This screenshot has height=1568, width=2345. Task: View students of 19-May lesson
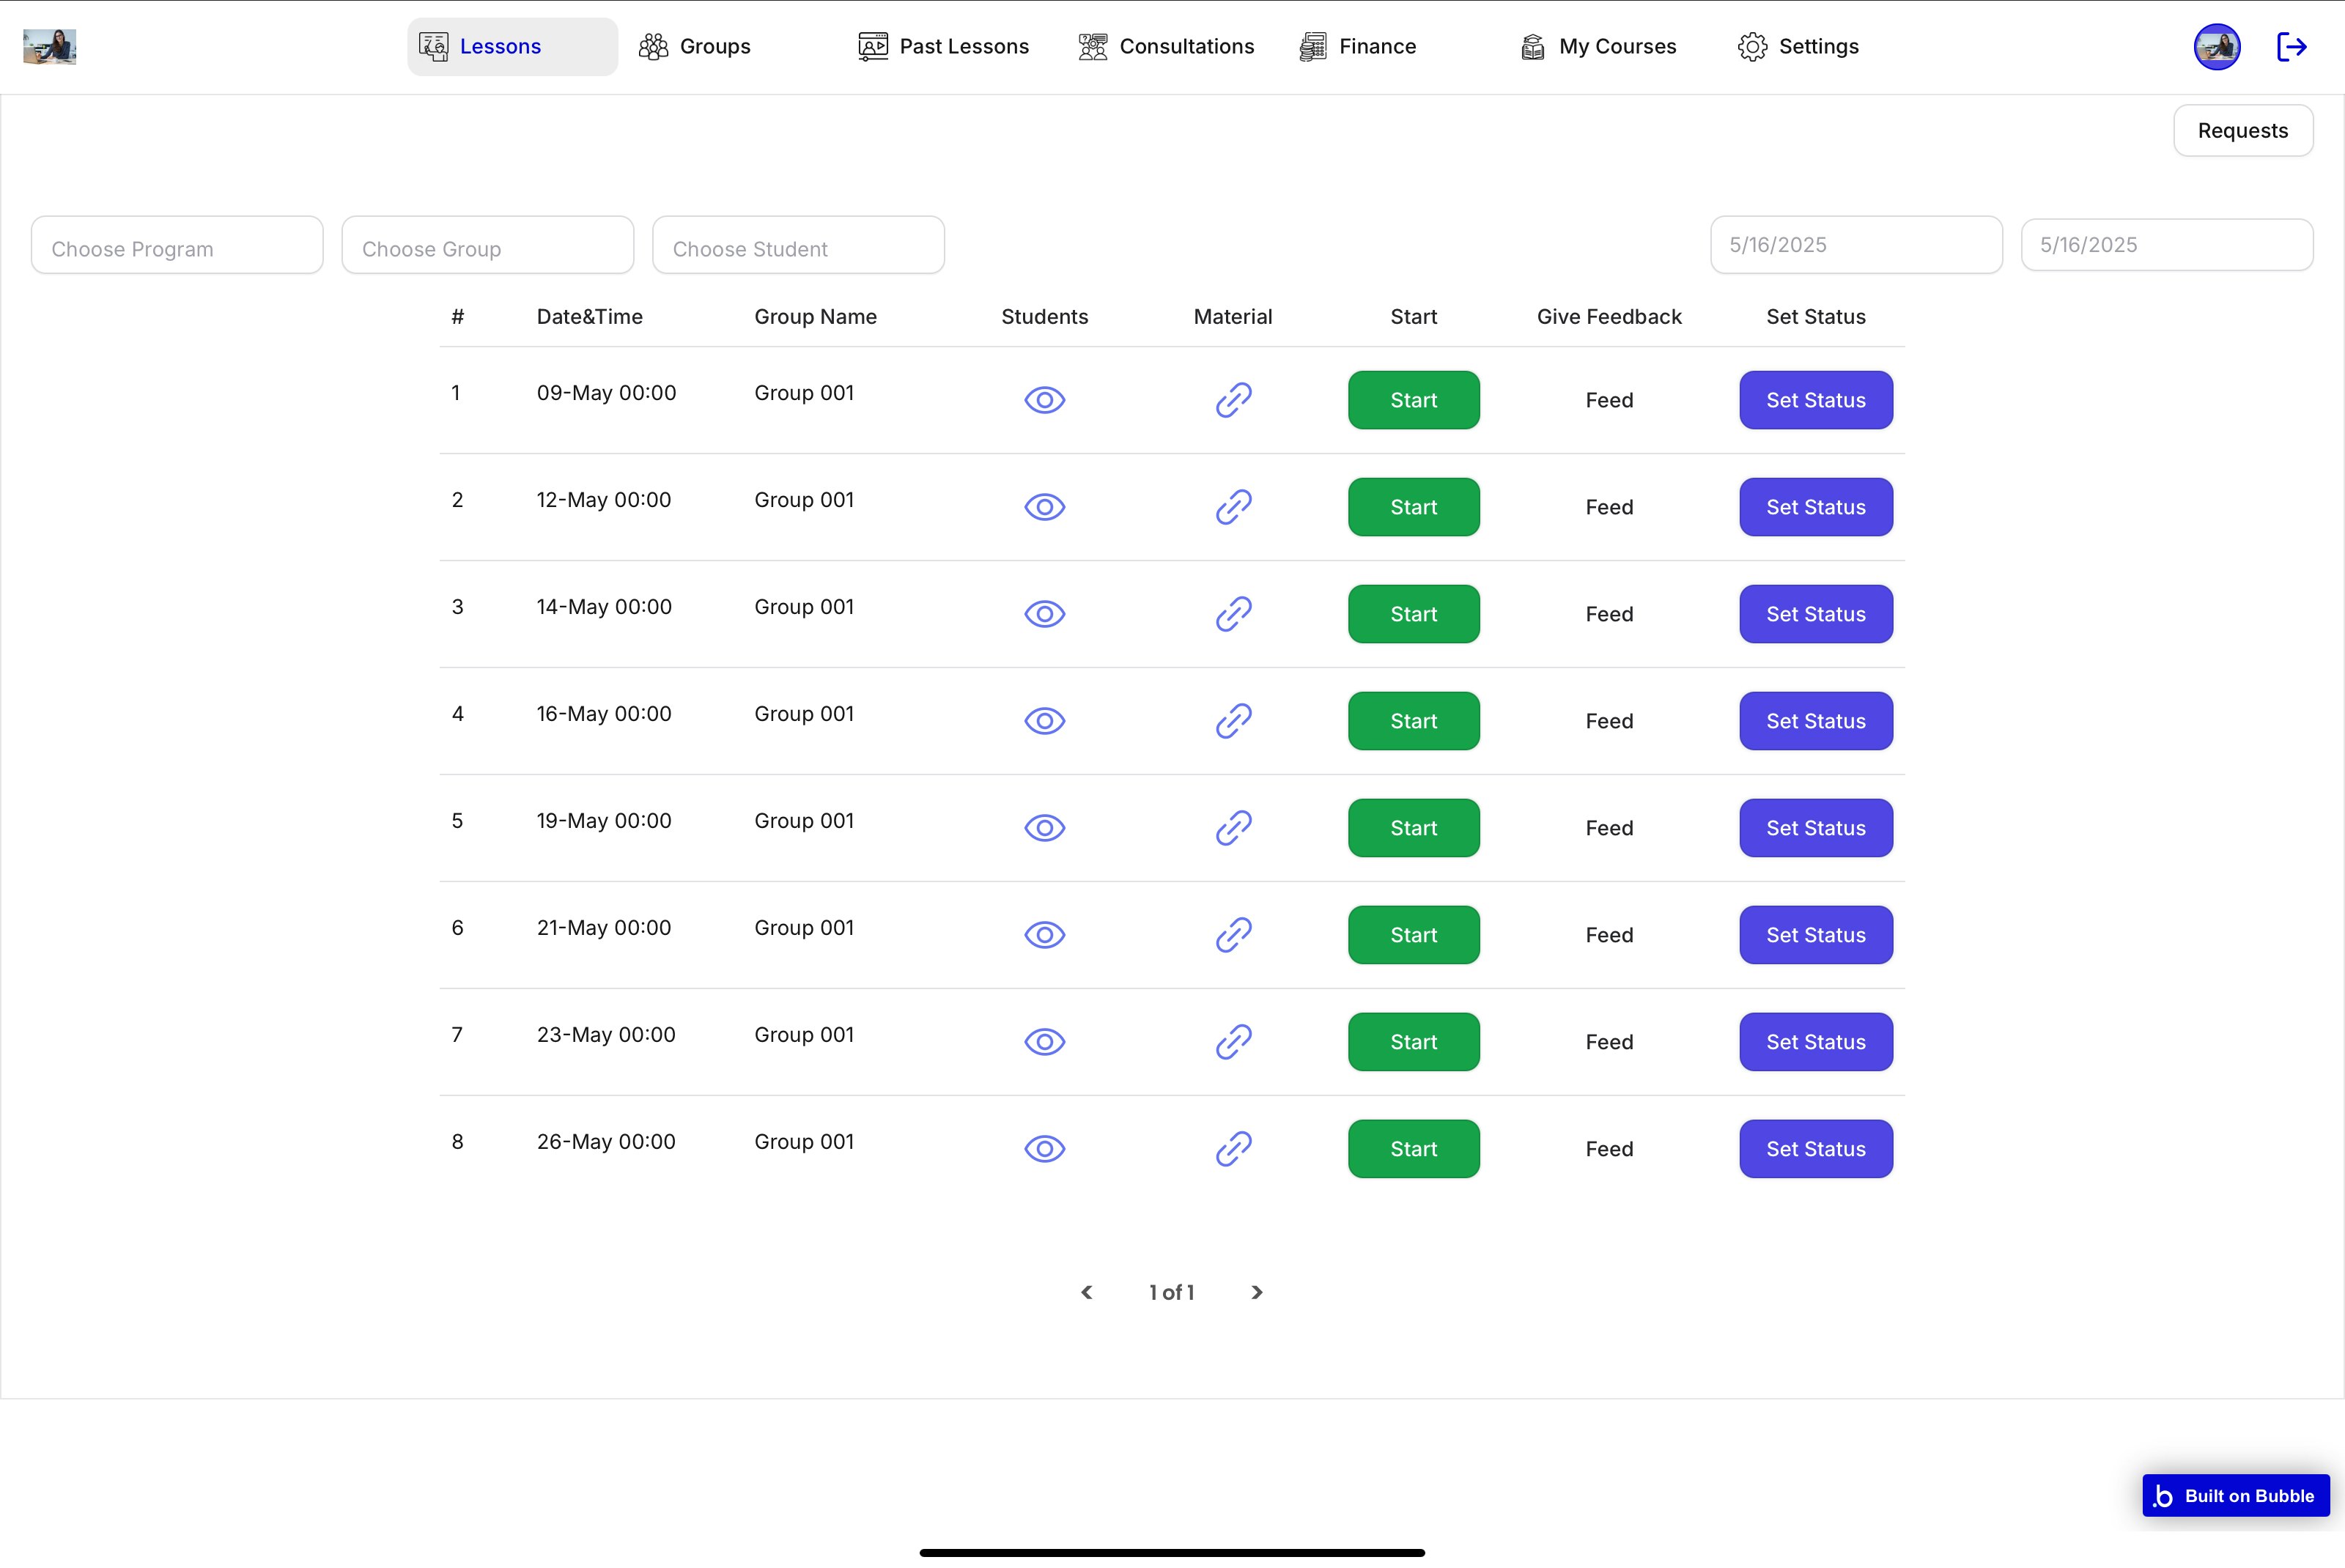(1044, 828)
